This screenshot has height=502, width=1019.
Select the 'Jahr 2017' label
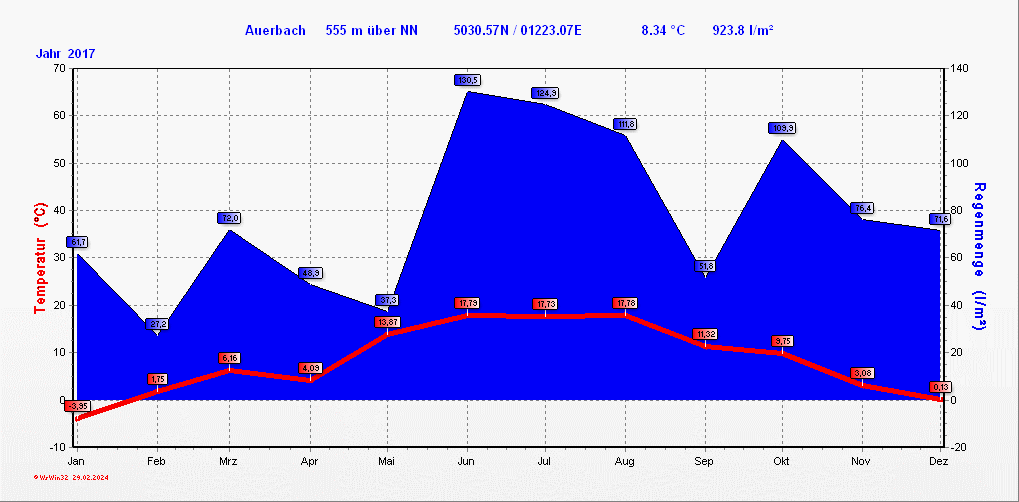click(66, 53)
